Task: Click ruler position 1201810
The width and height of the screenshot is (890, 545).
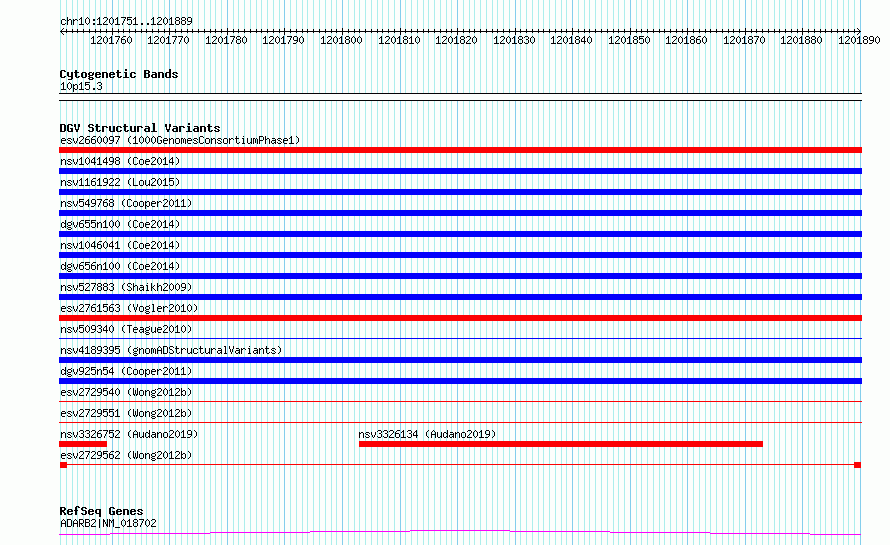Action: click(399, 40)
